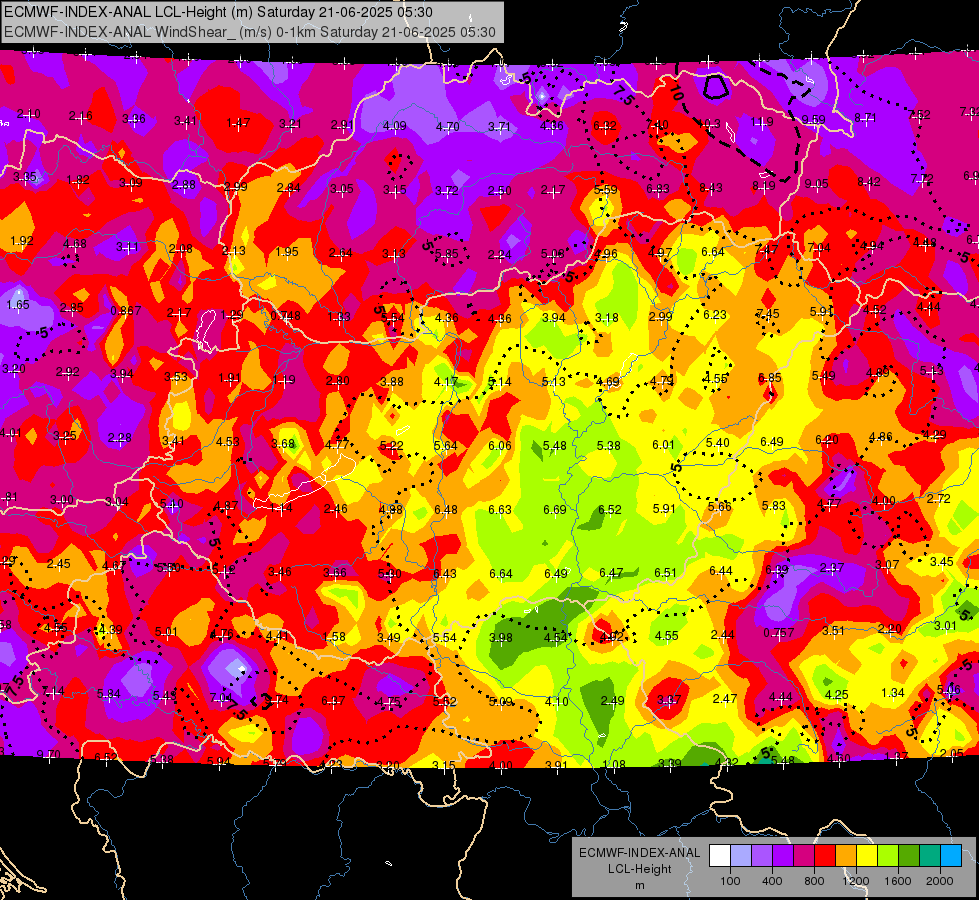Click the legend unit label 'm'

point(639,885)
